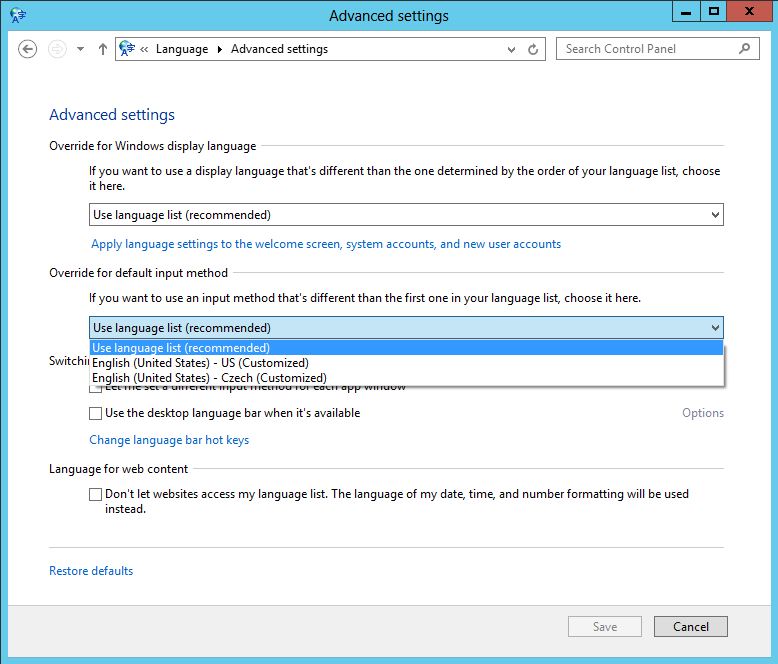778x664 pixels.
Task: Click the Language for web content label
Action: (119, 469)
